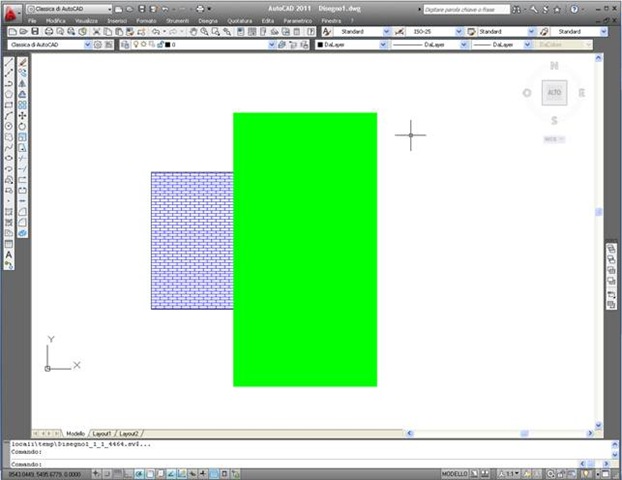Open color control DaLayer dropdown
The height and width of the screenshot is (480, 622).
383,45
